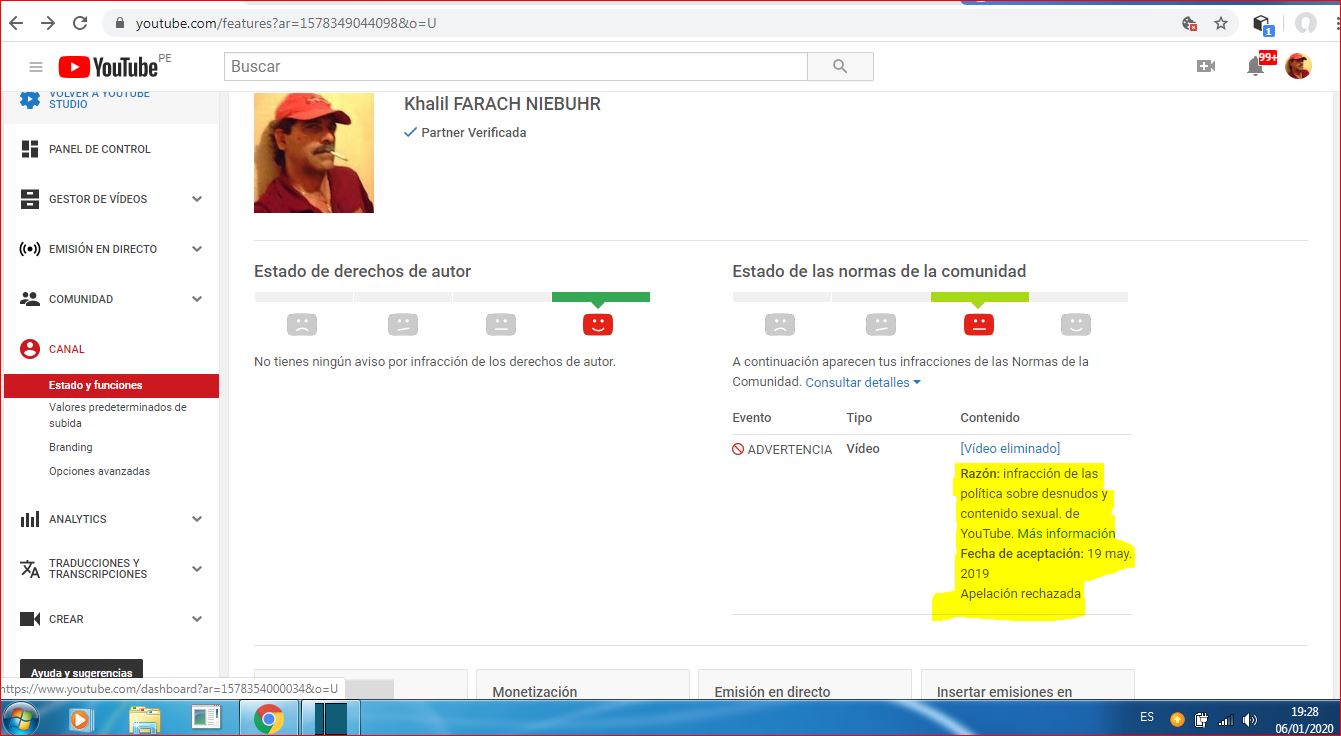Screen dimensions: 1341x736
Task: Click the Khalil FARACH NIEBUHR channel name
Action: pos(502,104)
